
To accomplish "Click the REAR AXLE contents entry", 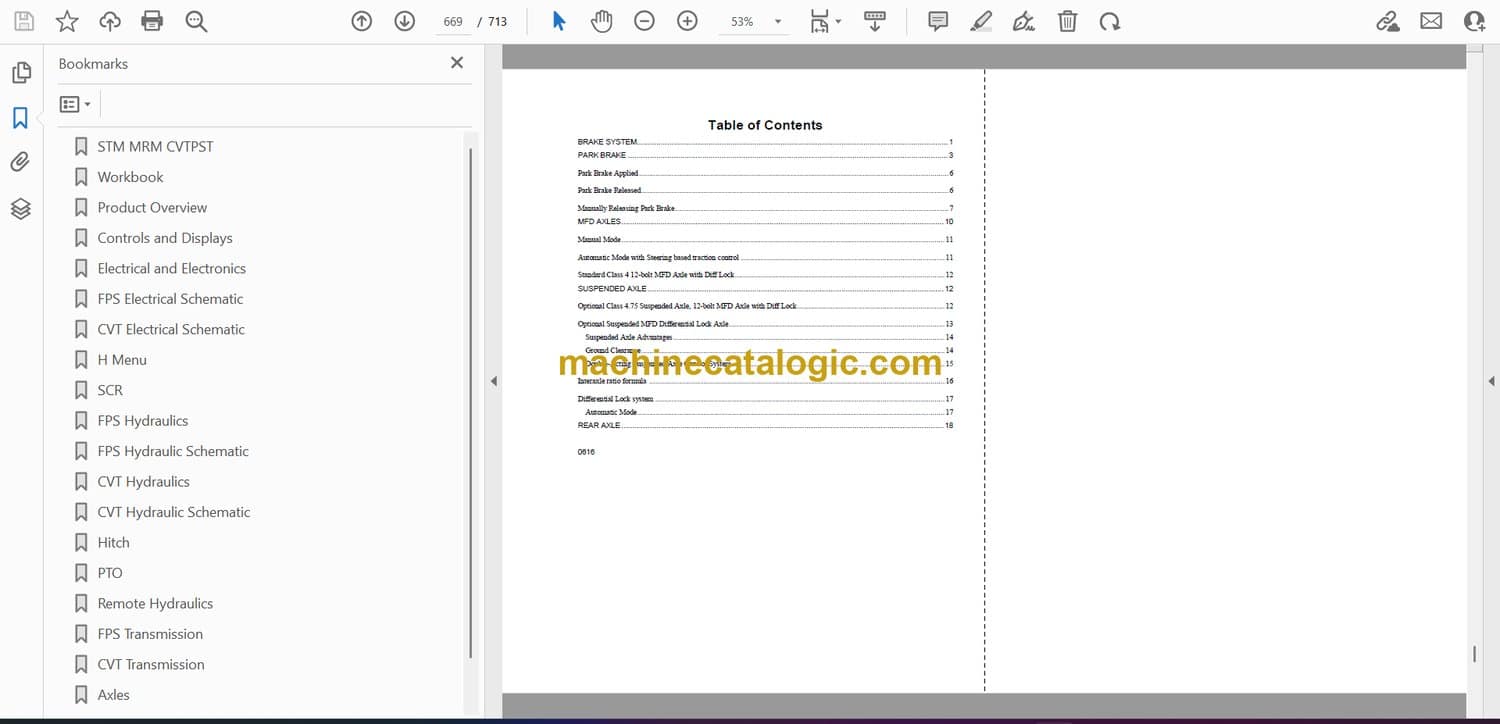I will 765,426.
